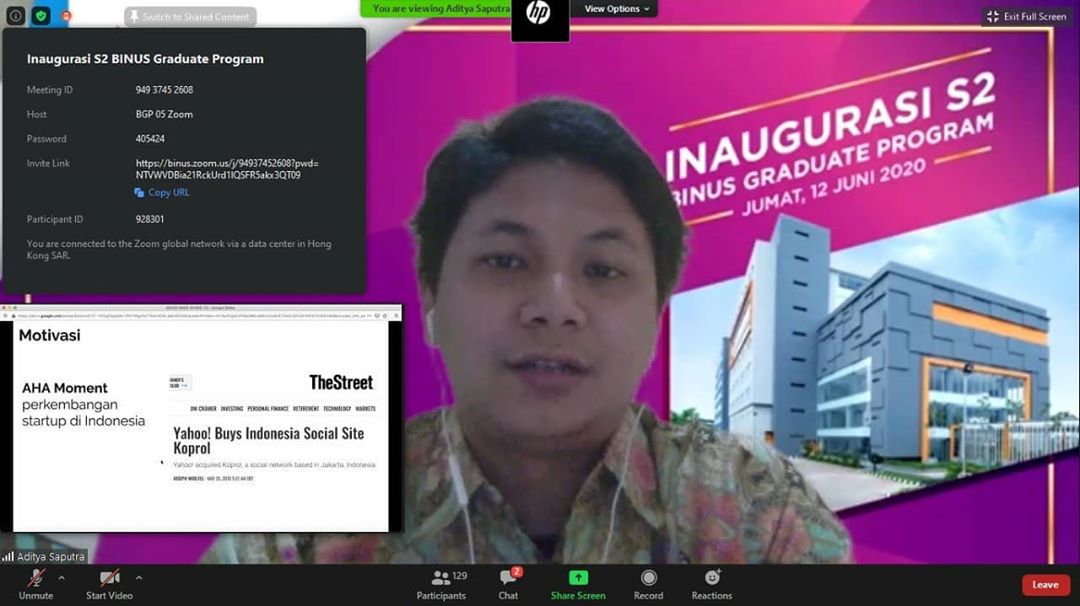Open the Chat panel
This screenshot has width=1080, height=606.
(509, 584)
